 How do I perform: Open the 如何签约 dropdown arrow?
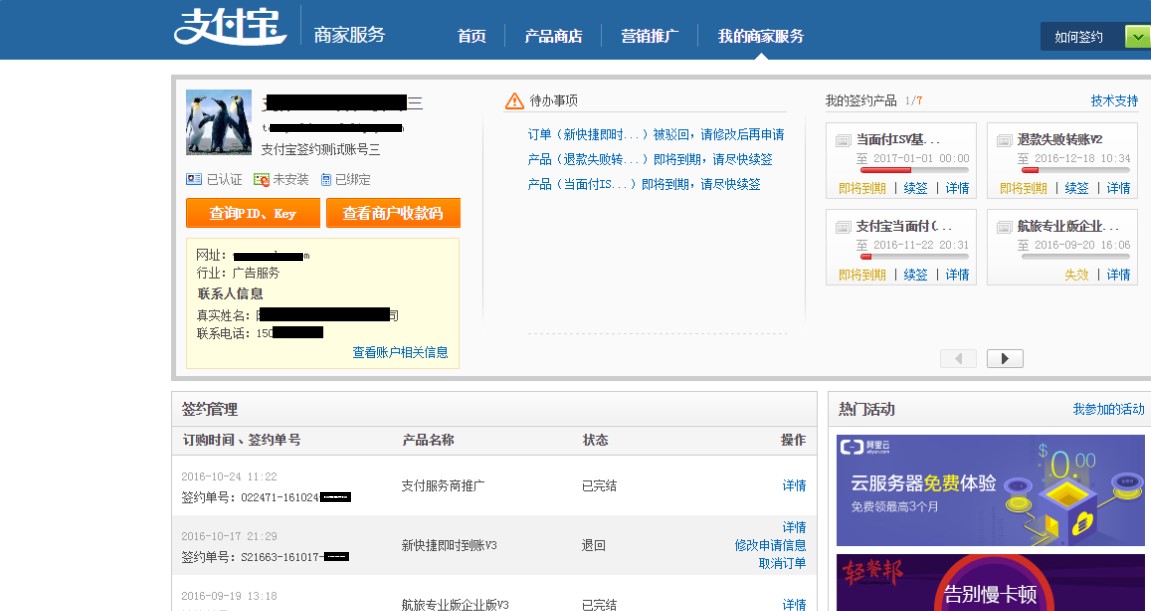click(1137, 37)
